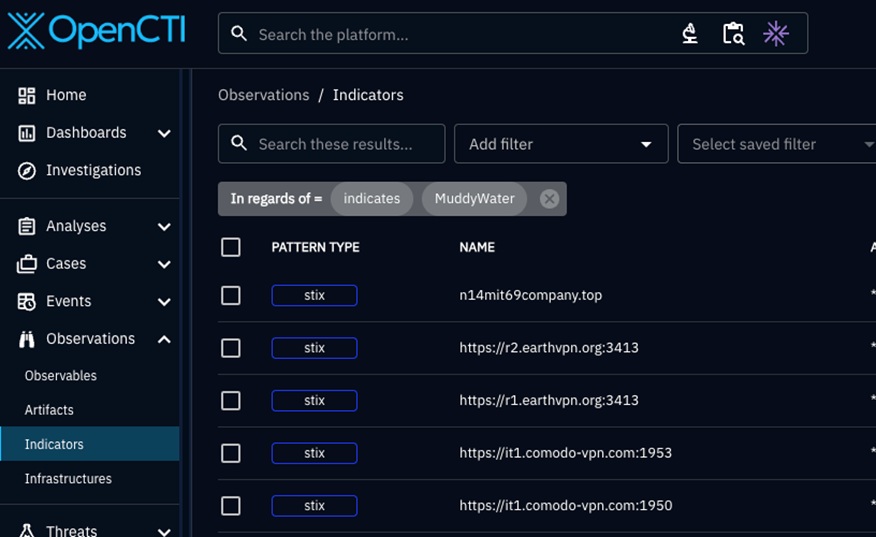Screen dimensions: 876x537
Task: Check the r2.earthvpn.org:3413 row checkbox
Action: point(231,348)
